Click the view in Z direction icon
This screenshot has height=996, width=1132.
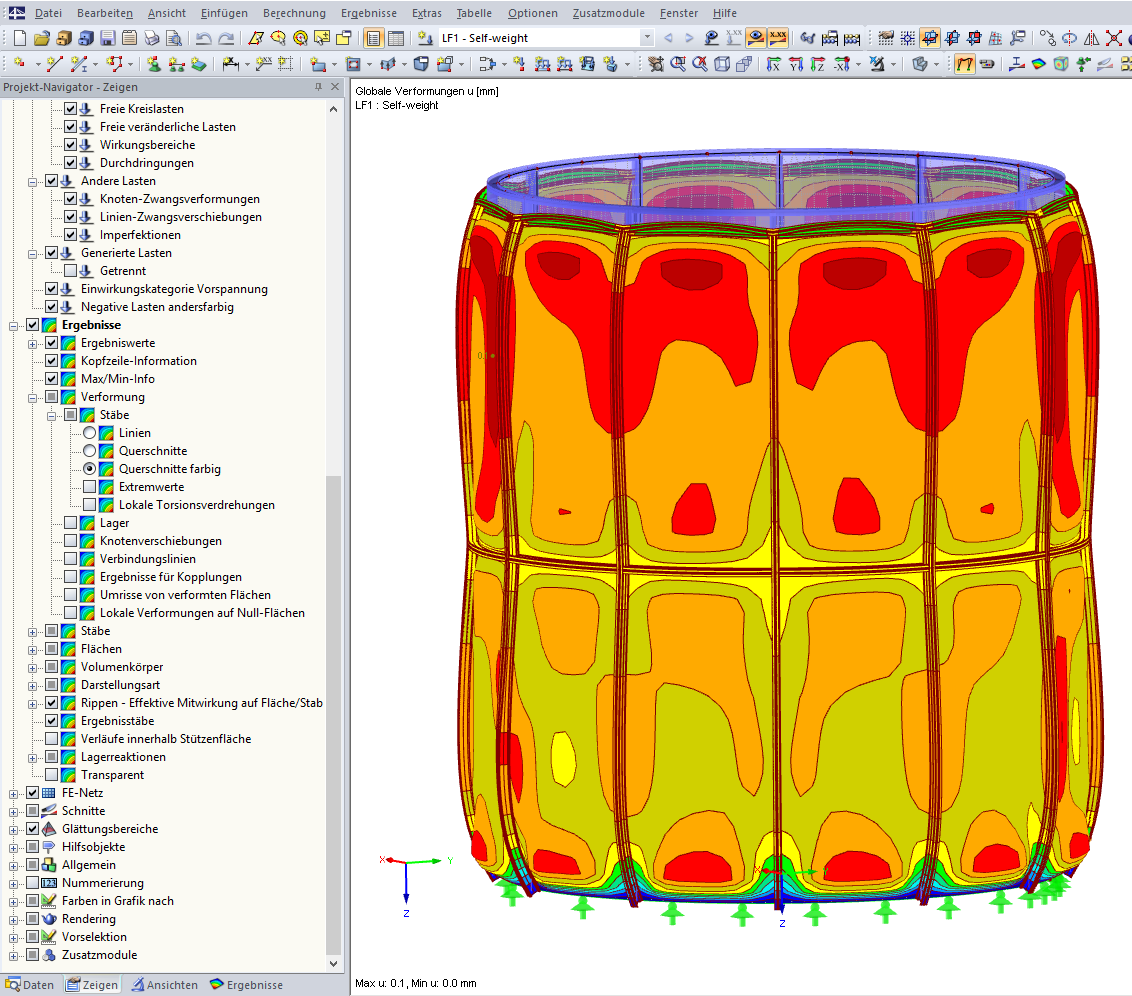[817, 64]
